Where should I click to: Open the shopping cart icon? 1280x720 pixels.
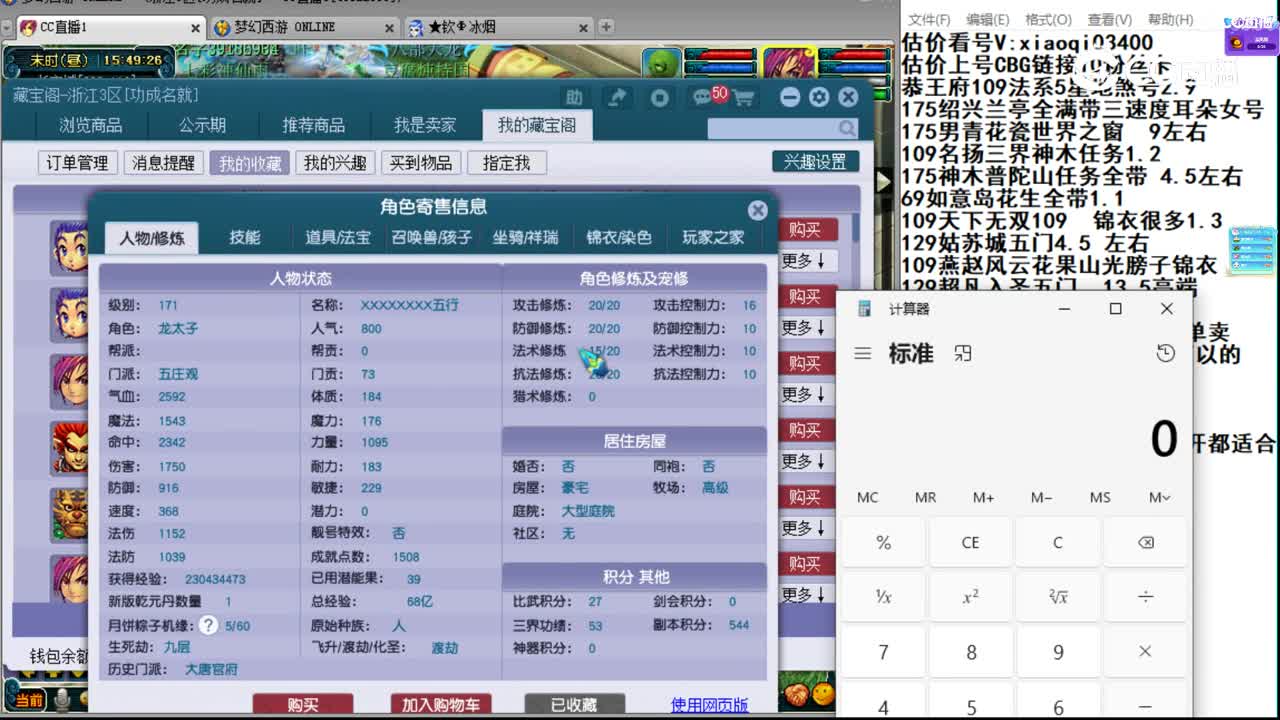(743, 97)
